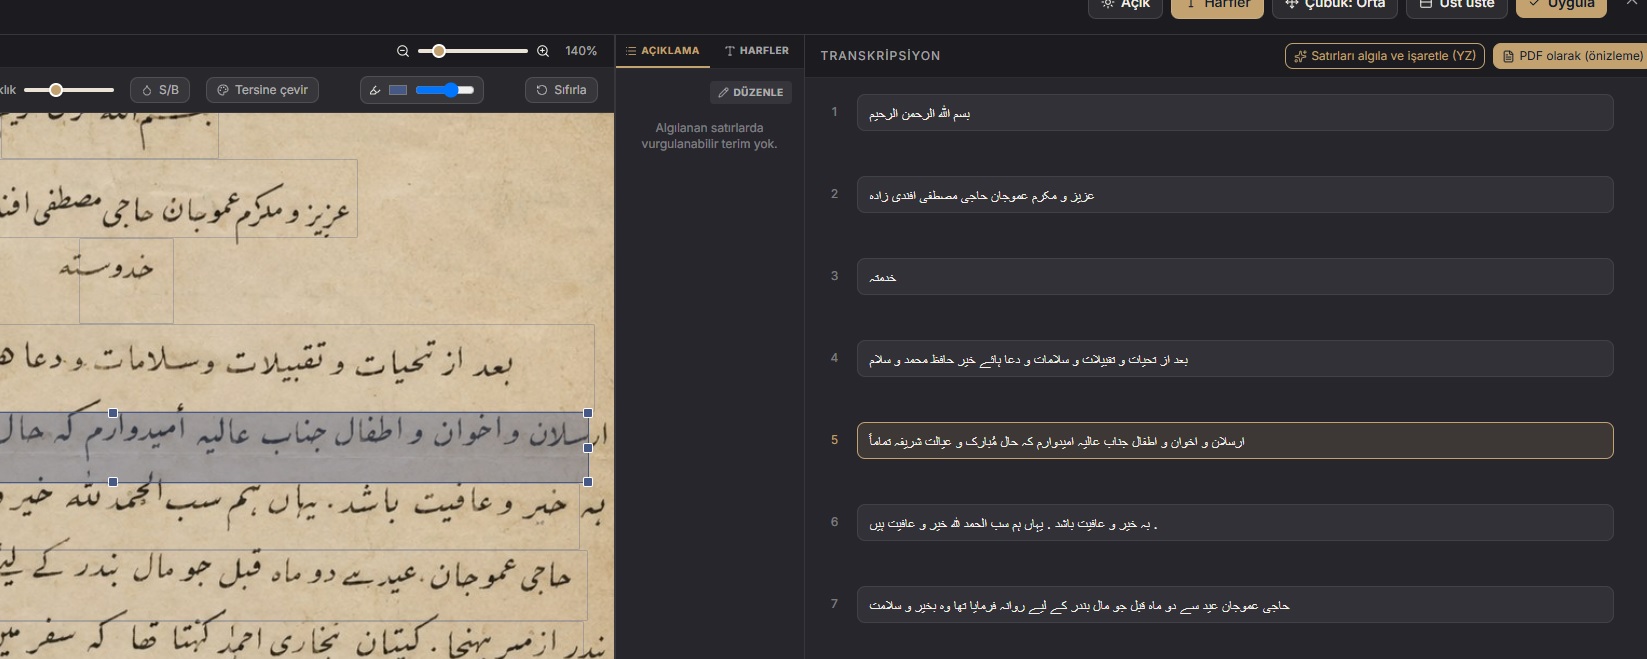
Task: Click the Uygula apply button
Action: click(x=1561, y=6)
